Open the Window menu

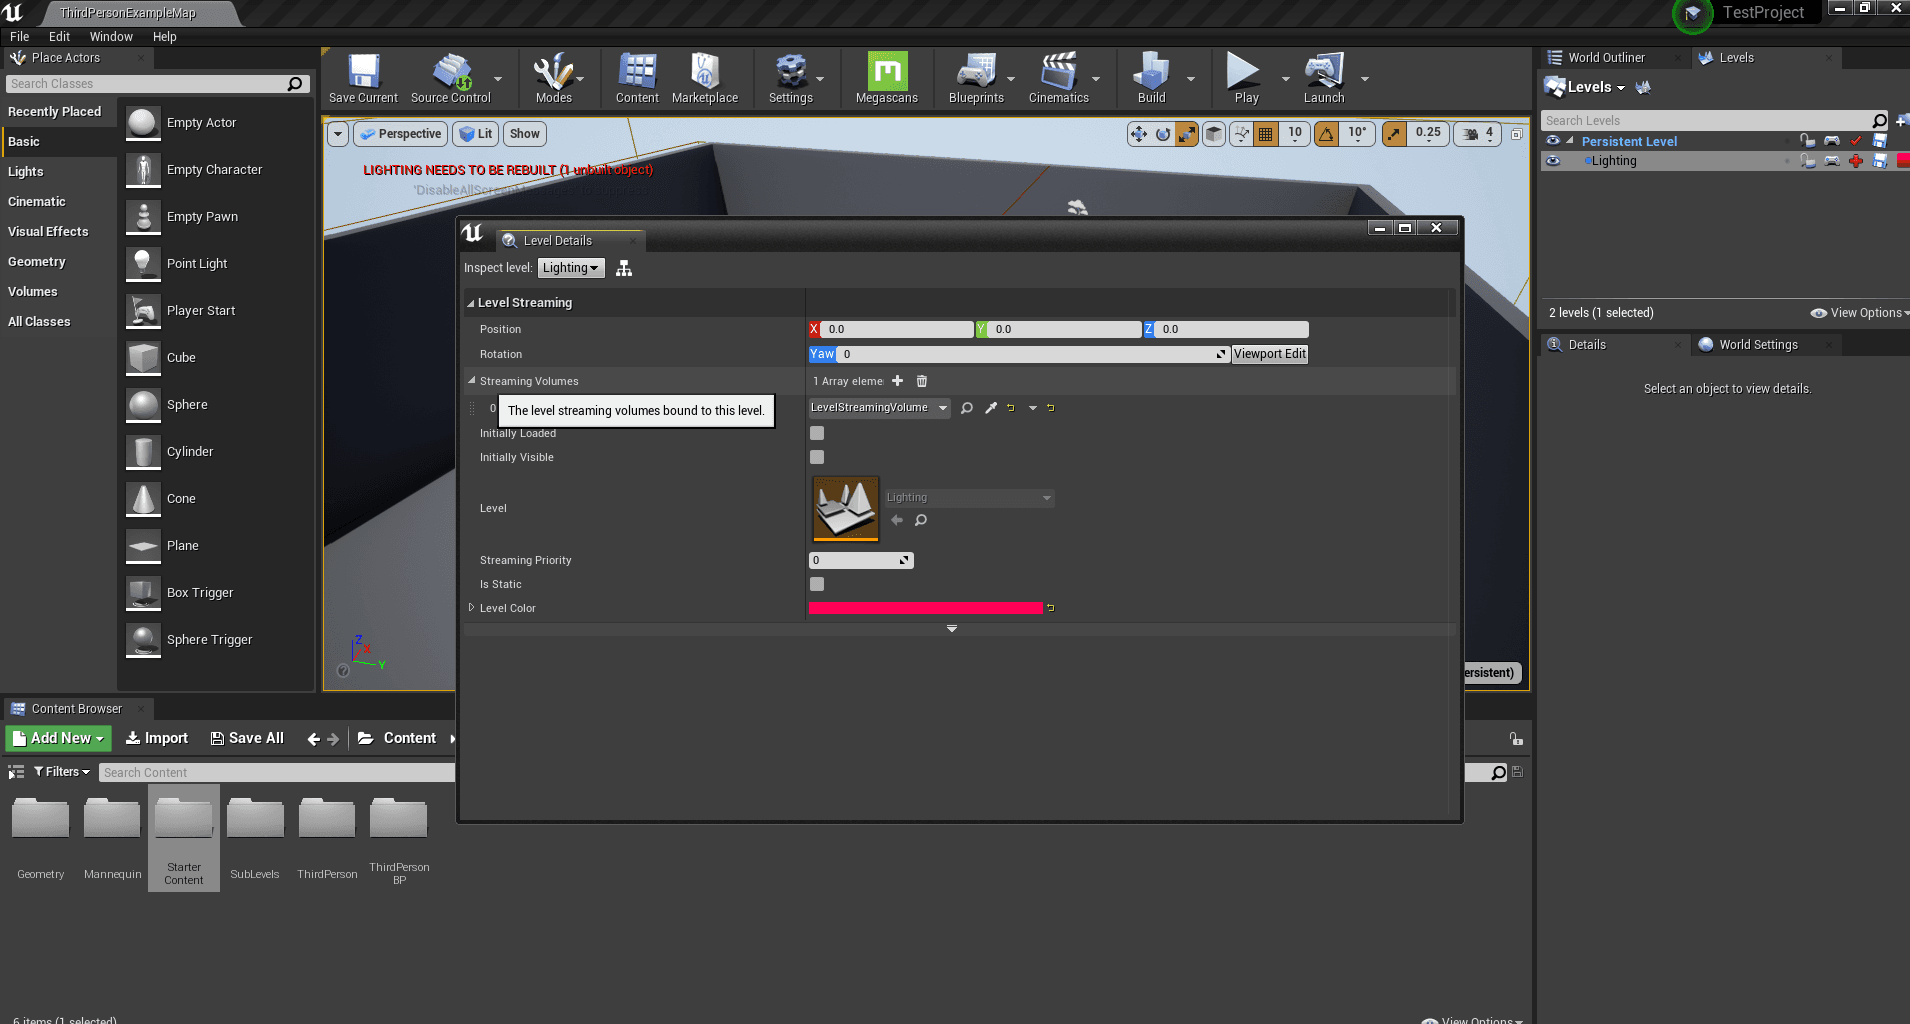point(111,37)
